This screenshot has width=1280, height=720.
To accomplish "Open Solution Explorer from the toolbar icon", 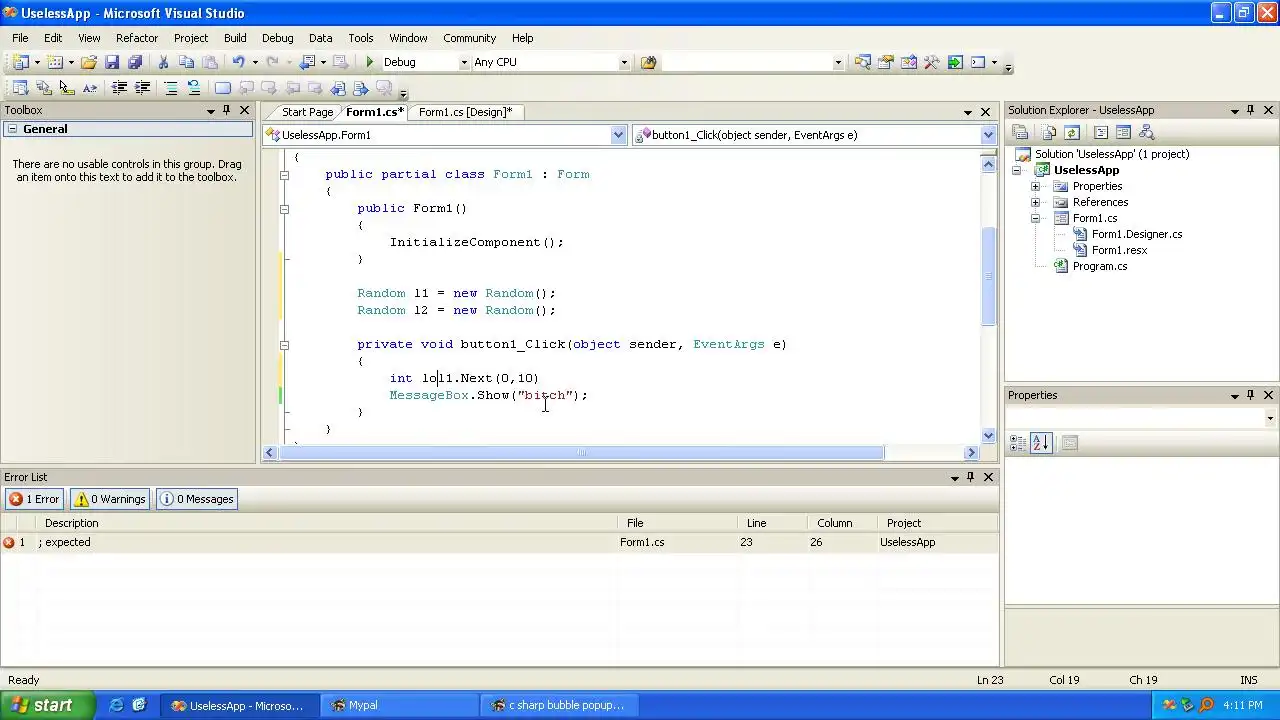I will click(x=862, y=62).
